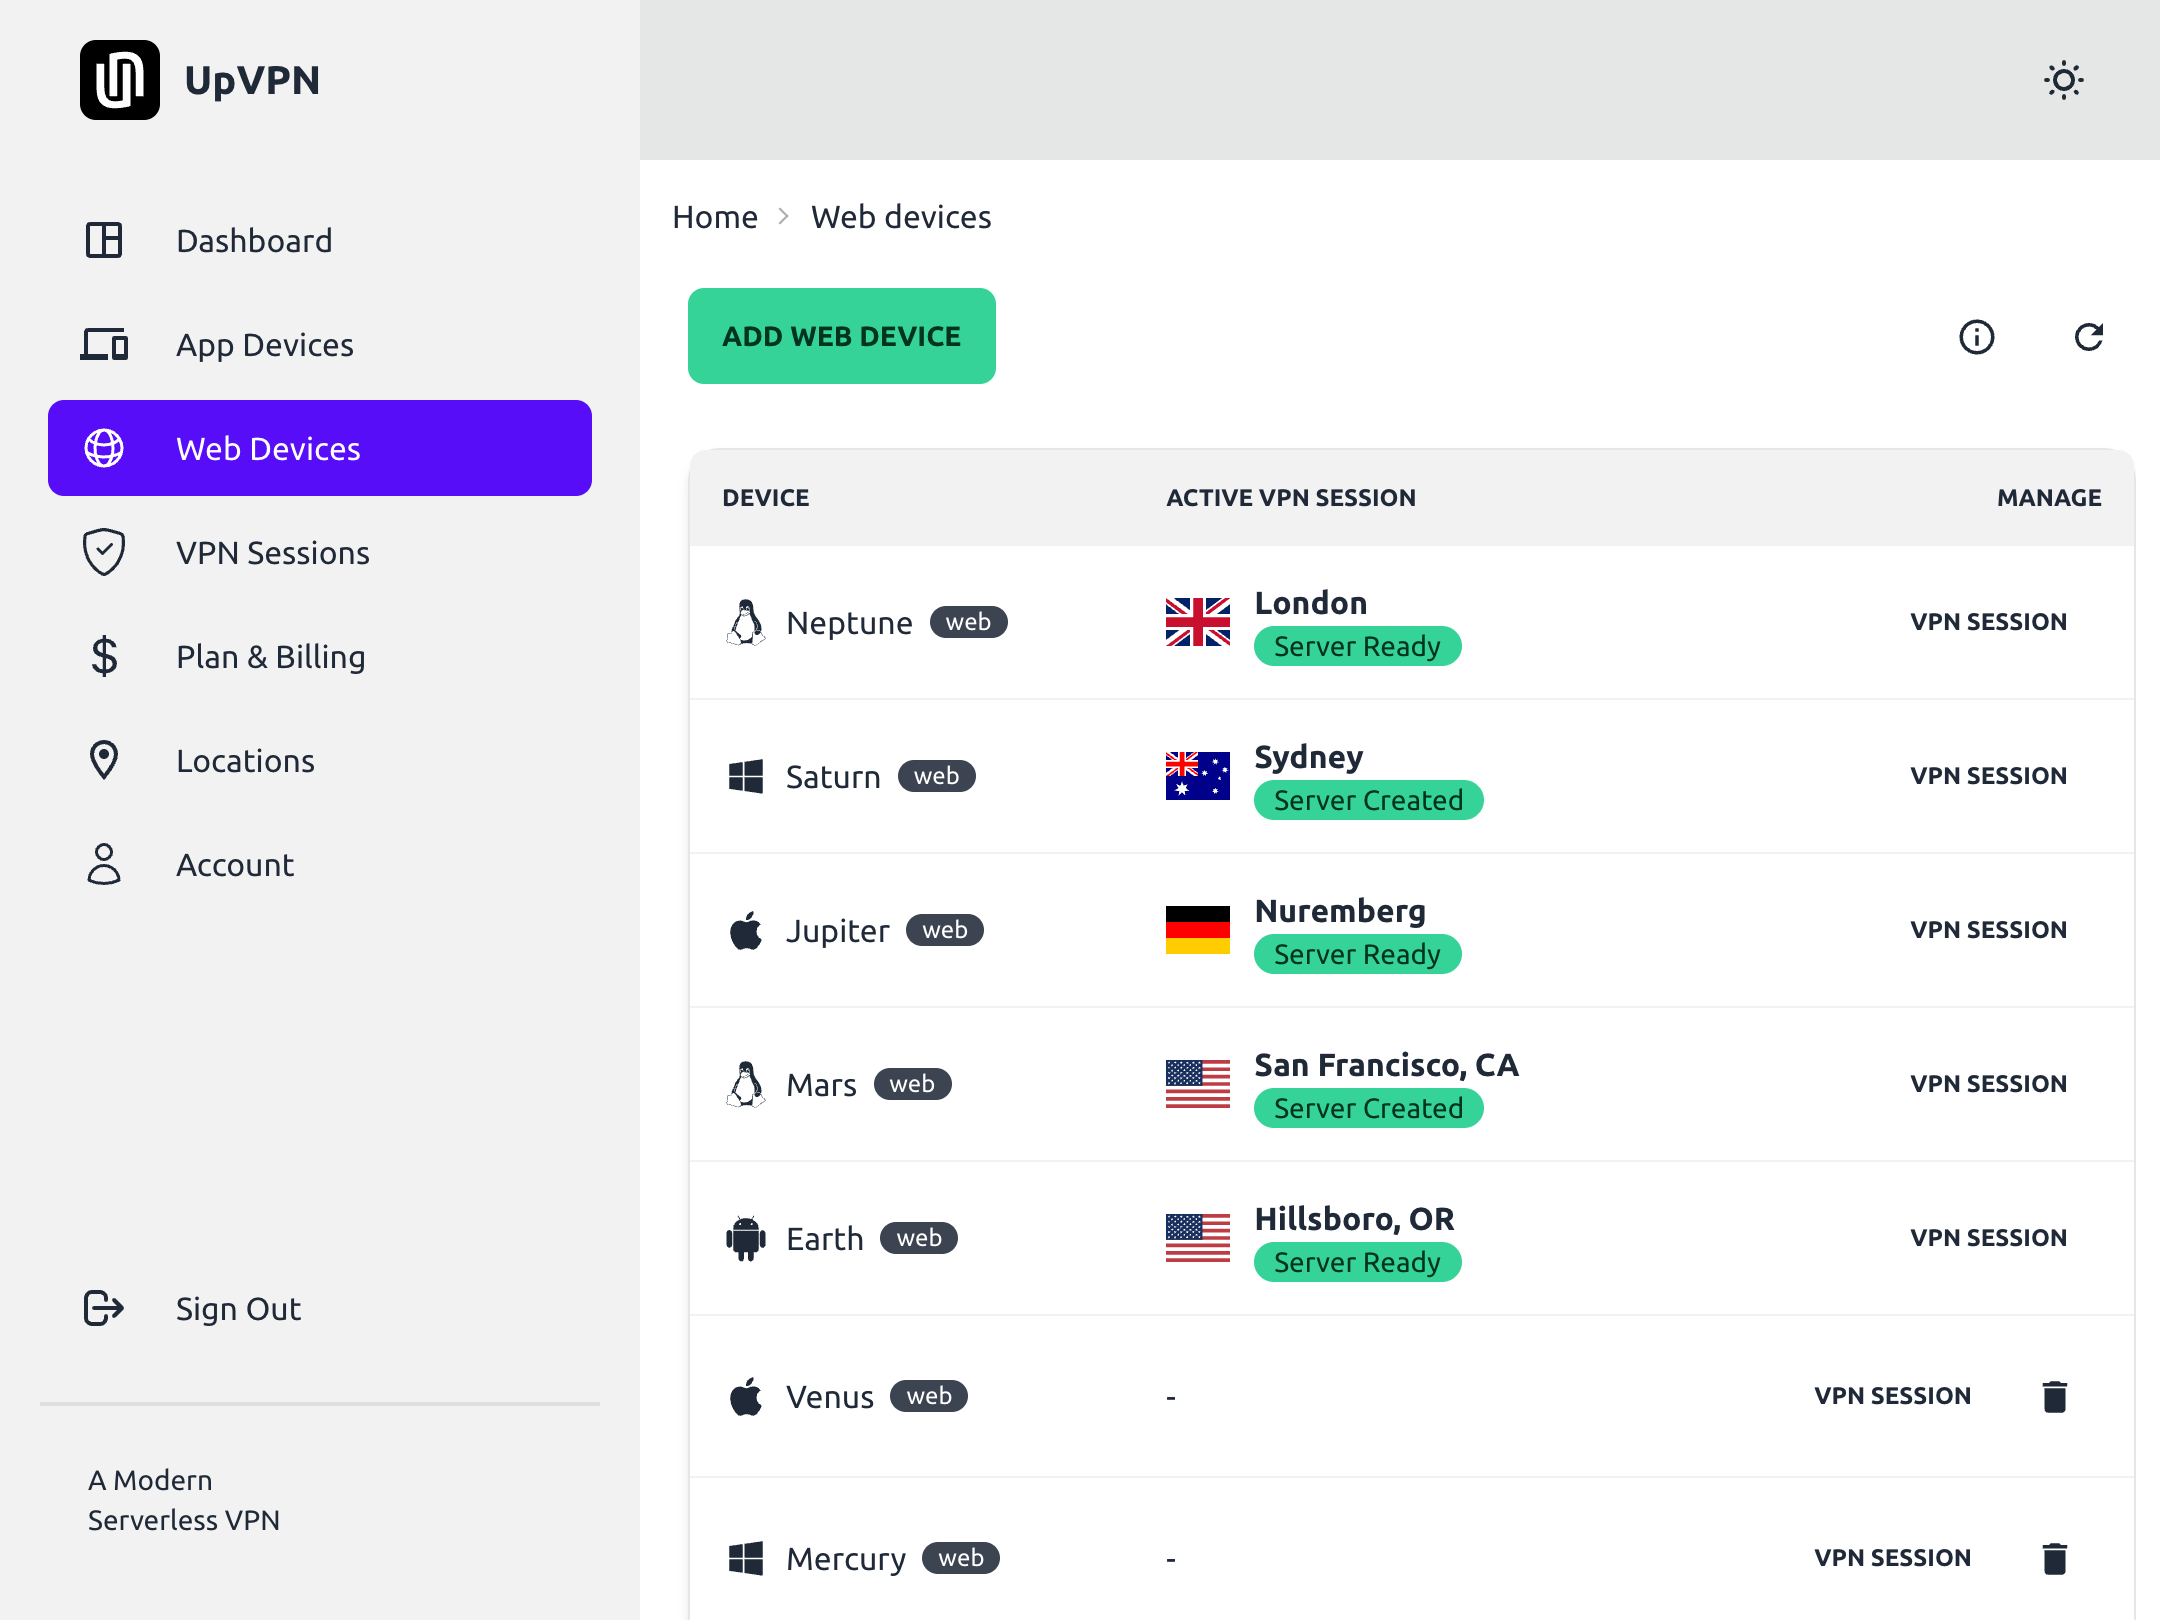This screenshot has width=2160, height=1620.
Task: Toggle the light/dark theme sun icon
Action: 2063,80
